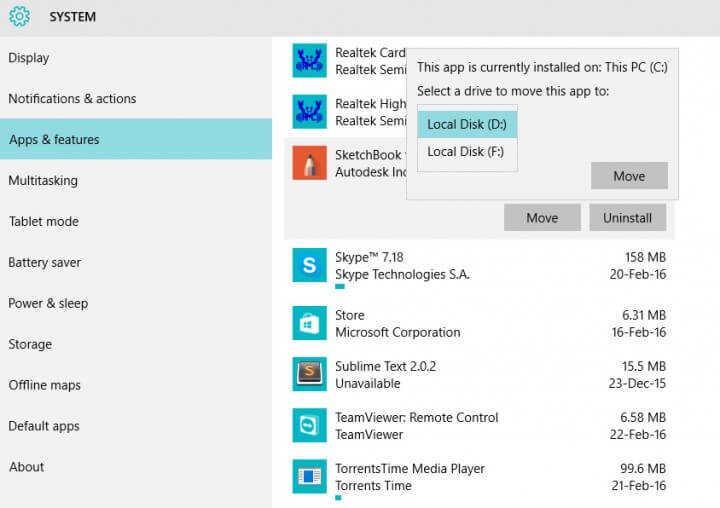The width and height of the screenshot is (720, 508).
Task: Click the 158 MB size value
Action: pyautogui.click(x=645, y=257)
